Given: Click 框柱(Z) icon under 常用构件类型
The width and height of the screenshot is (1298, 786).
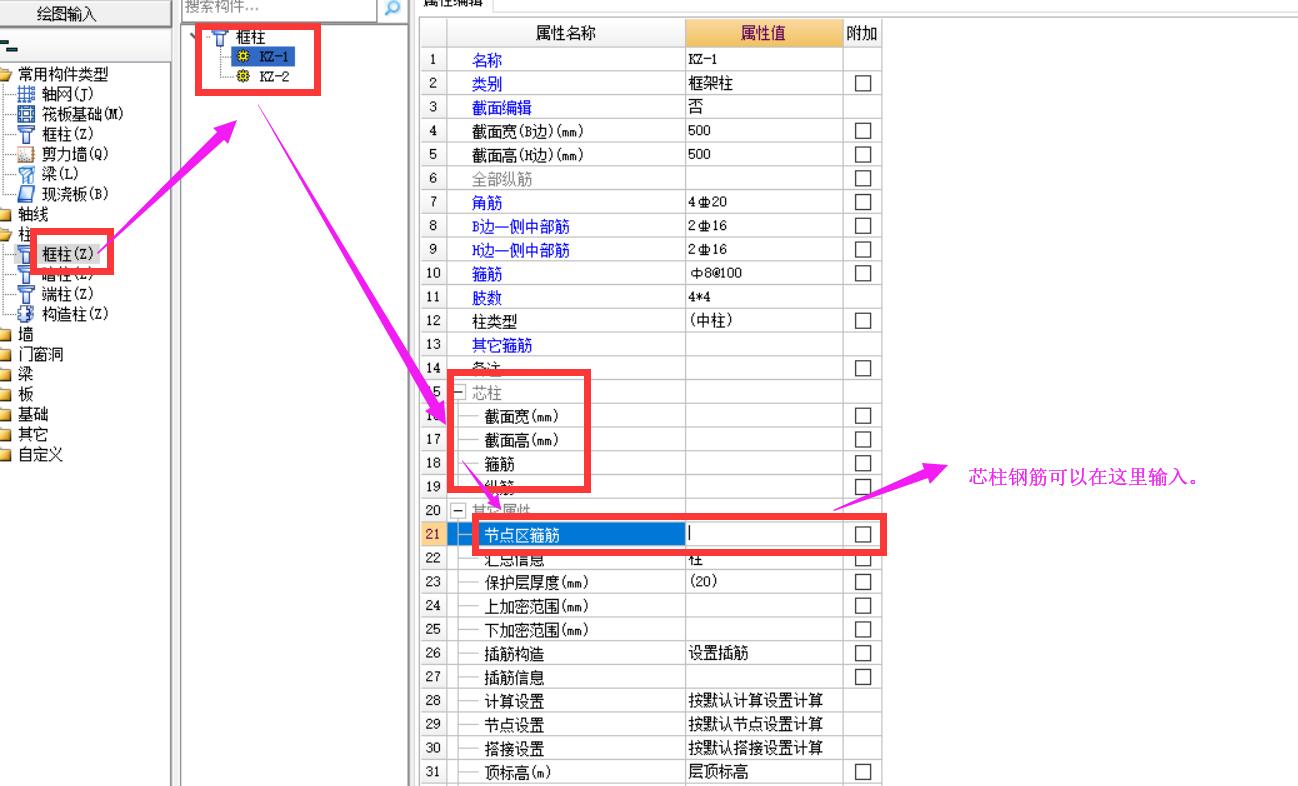Looking at the screenshot, I should click(26, 134).
